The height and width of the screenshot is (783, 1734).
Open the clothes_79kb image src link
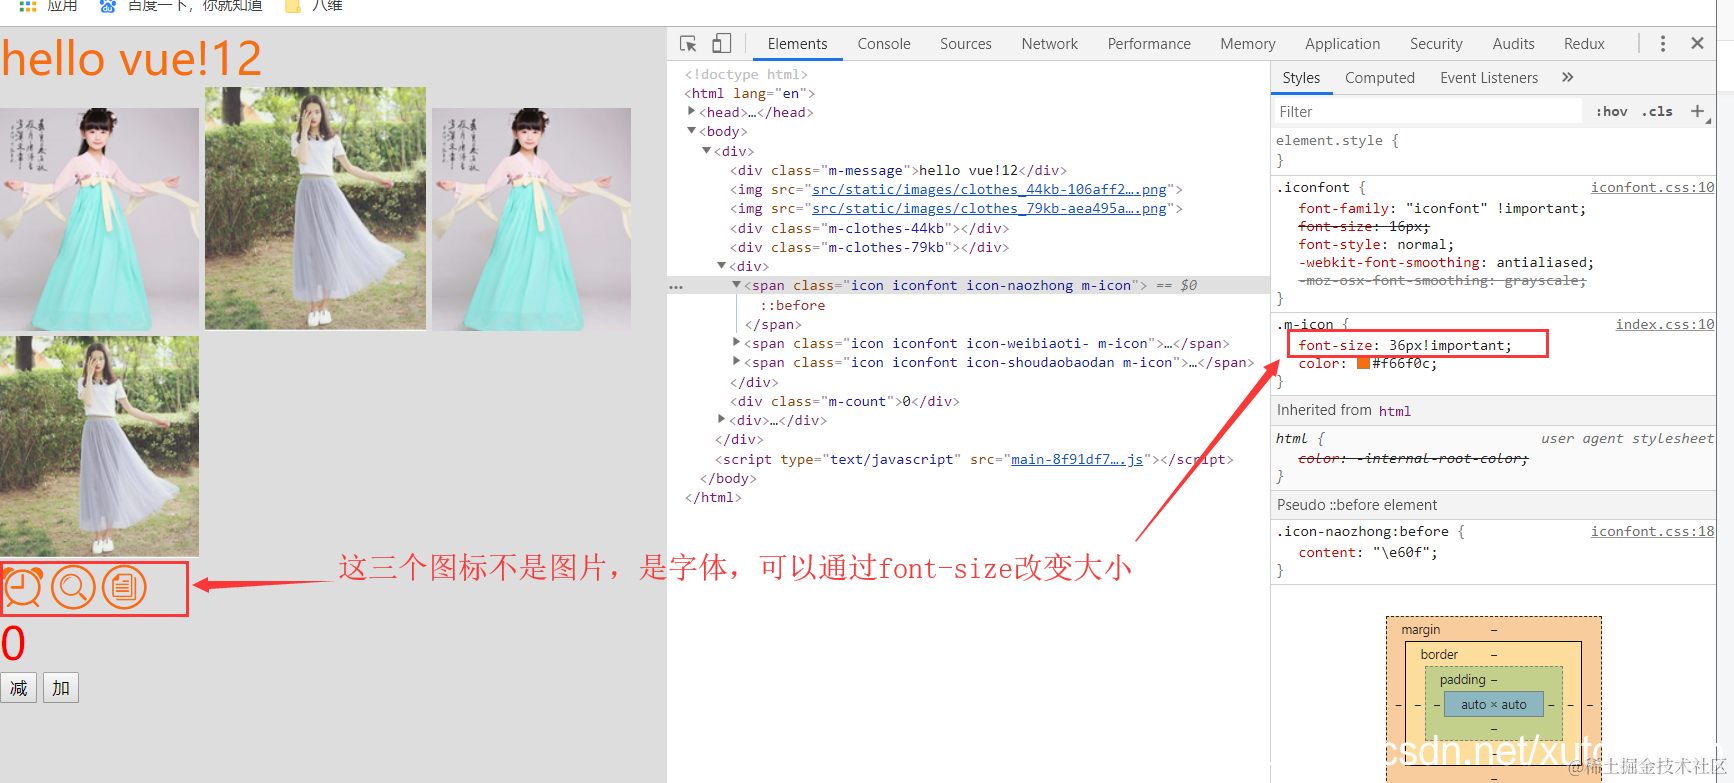click(x=989, y=208)
